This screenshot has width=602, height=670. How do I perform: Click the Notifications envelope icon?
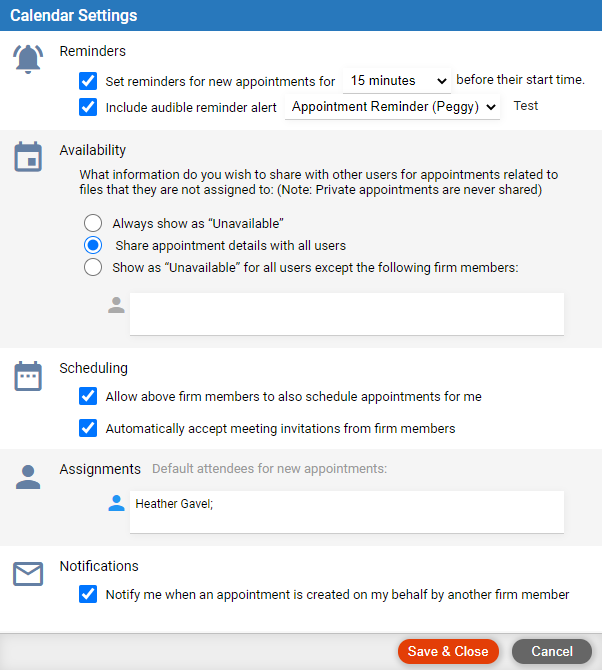28,573
